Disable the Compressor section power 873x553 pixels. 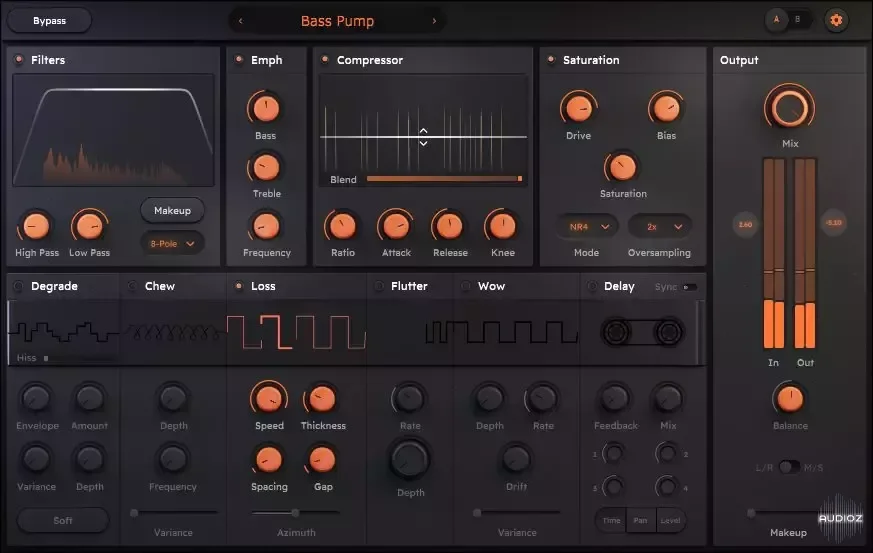(x=325, y=59)
